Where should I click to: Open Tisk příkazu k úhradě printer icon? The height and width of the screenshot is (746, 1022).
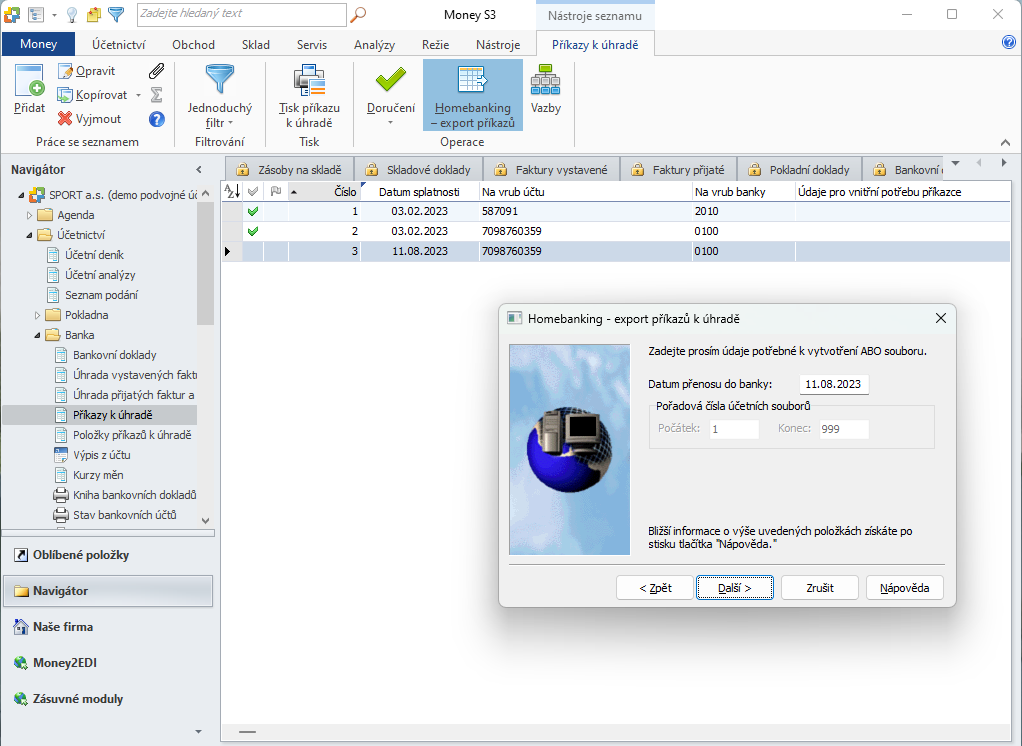coord(309,81)
